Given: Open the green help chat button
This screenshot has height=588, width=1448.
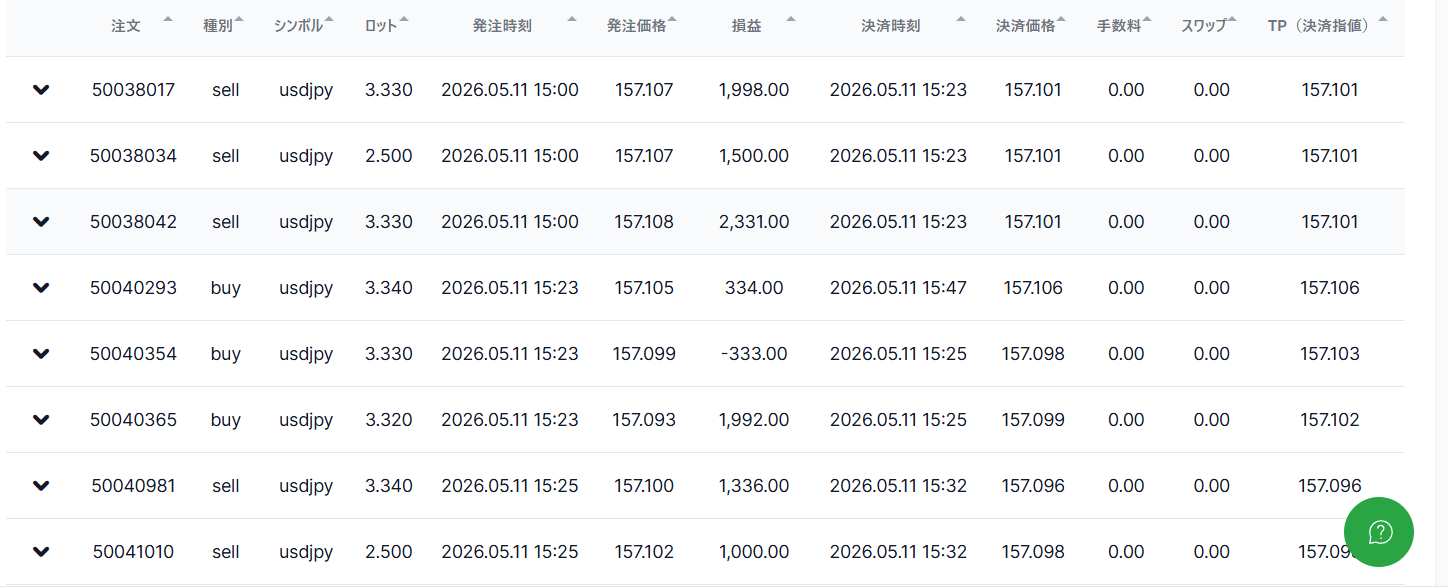Looking at the screenshot, I should (1379, 532).
